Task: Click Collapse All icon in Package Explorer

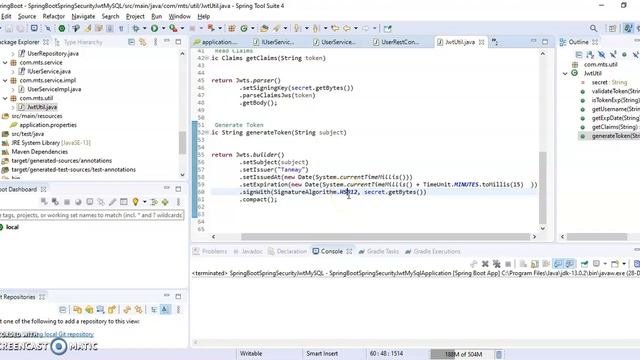Action: (x=131, y=42)
